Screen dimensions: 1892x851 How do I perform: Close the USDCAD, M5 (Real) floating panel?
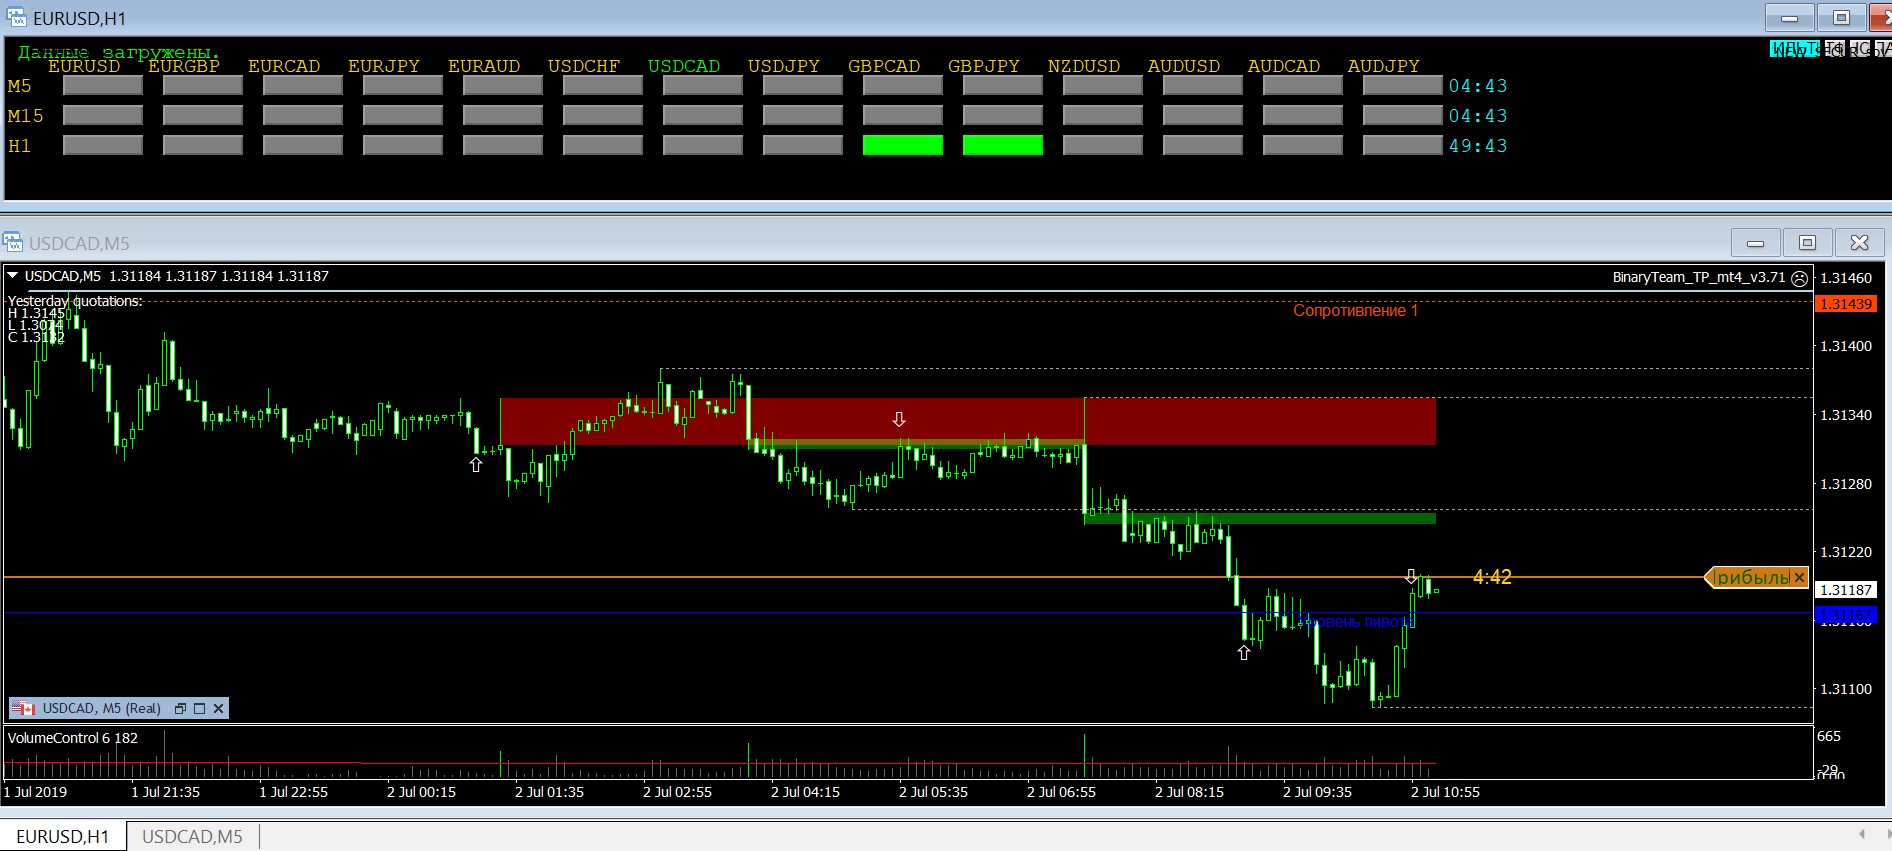(x=218, y=708)
